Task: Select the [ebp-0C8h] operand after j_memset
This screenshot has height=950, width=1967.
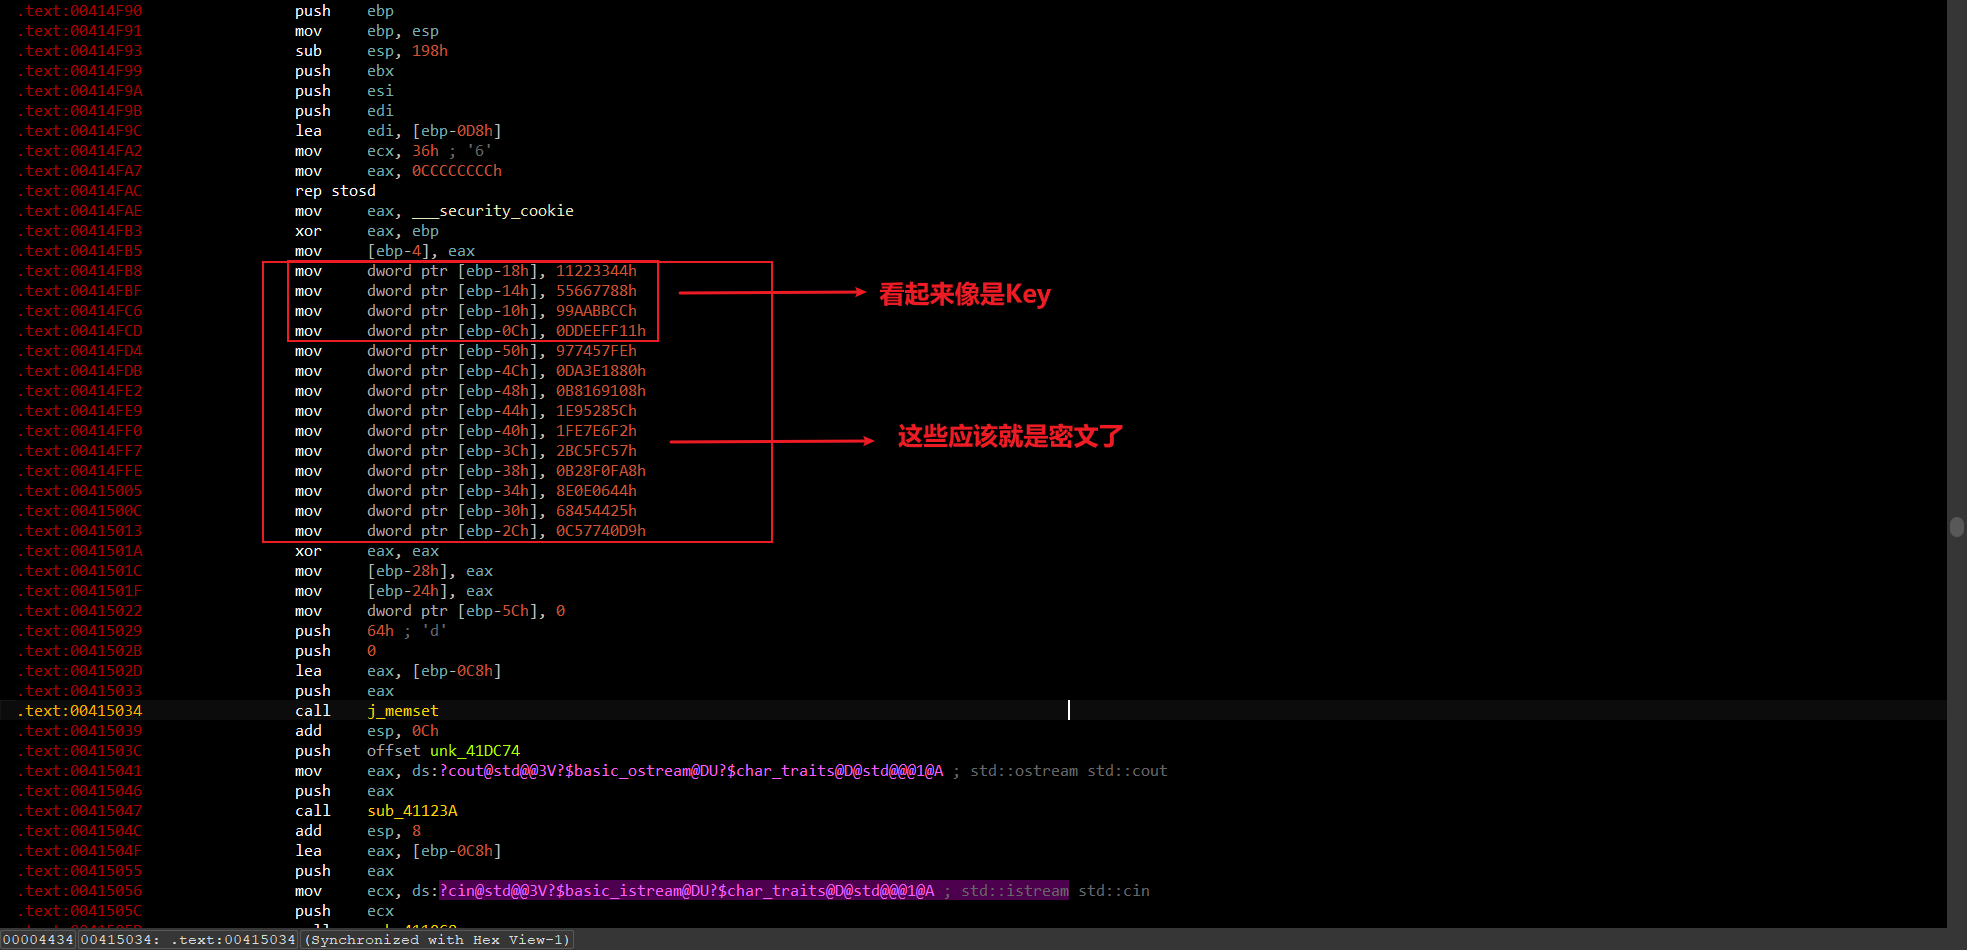Action: tap(457, 851)
